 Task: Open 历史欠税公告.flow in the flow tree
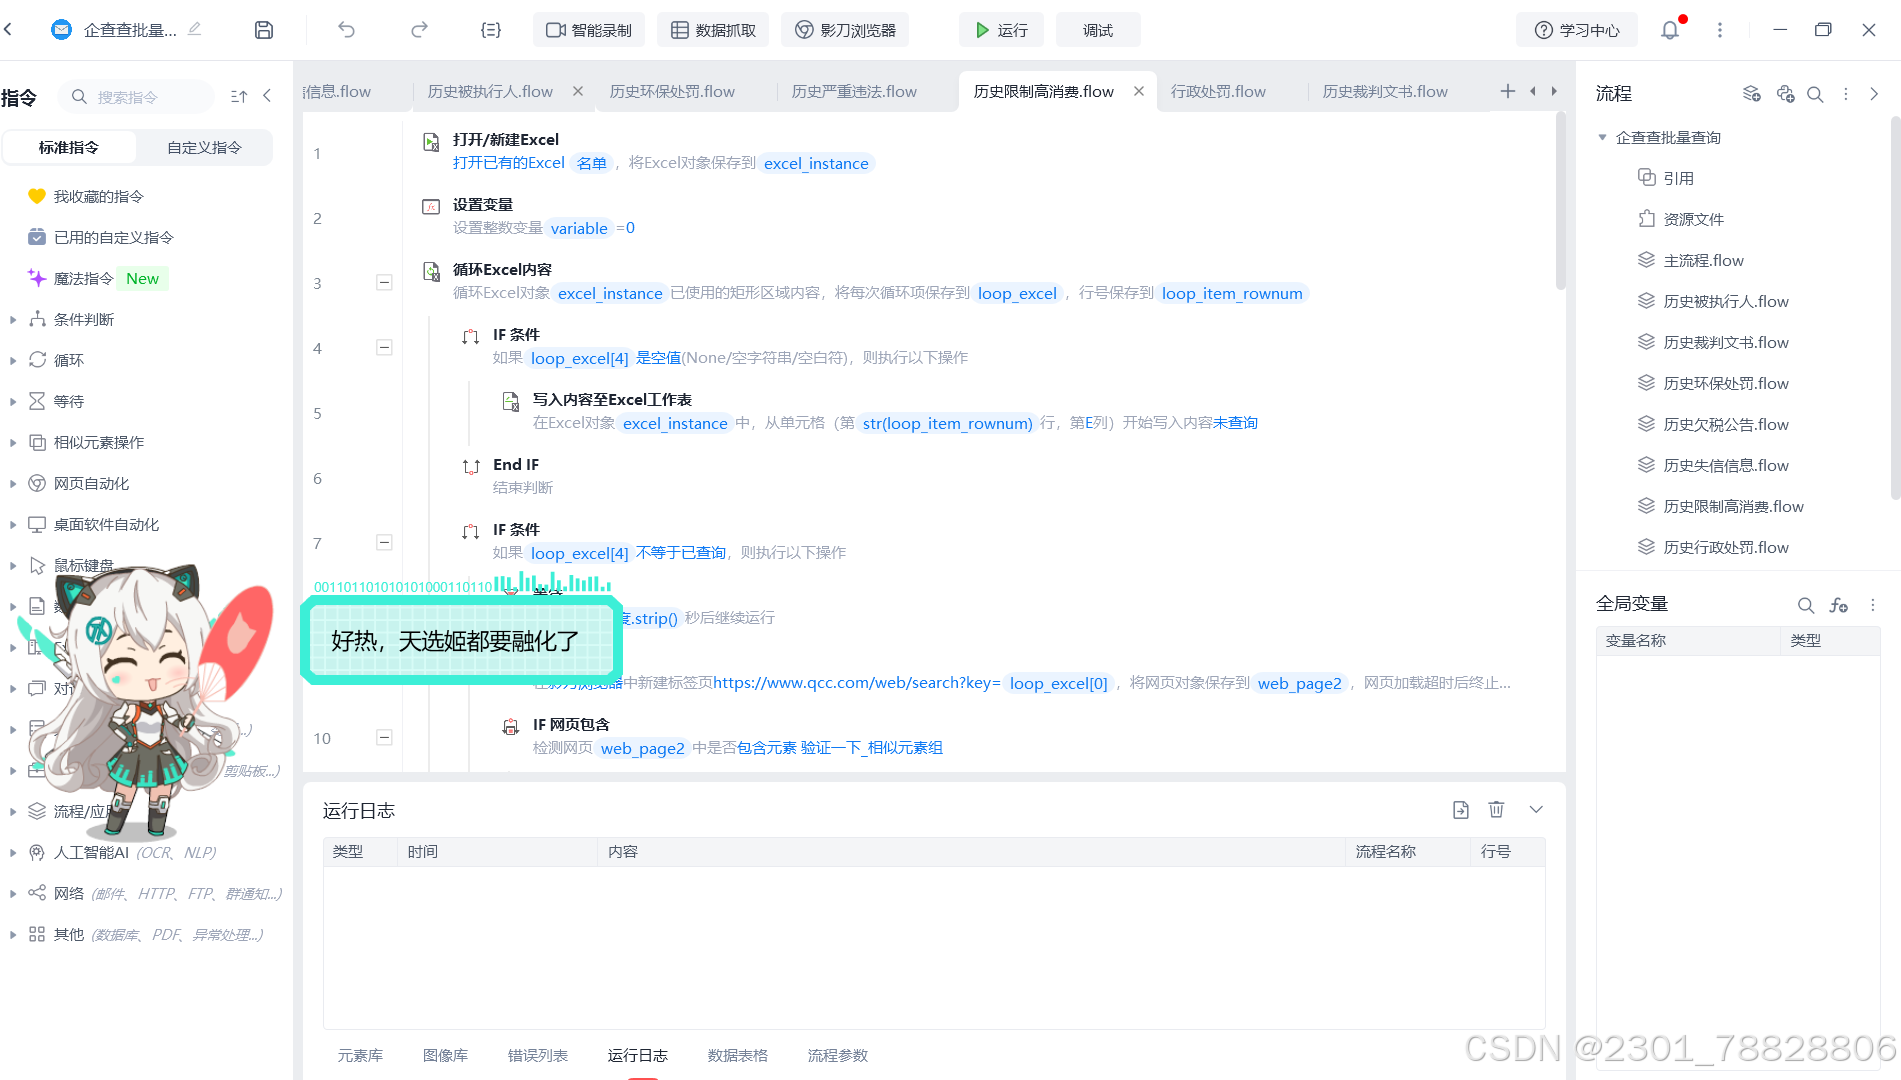point(1726,424)
